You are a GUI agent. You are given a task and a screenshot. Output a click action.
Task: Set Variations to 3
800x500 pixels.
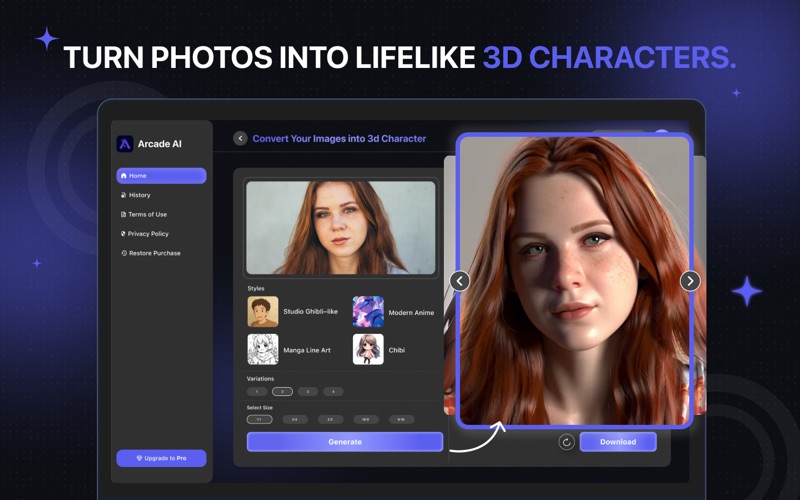coord(308,392)
